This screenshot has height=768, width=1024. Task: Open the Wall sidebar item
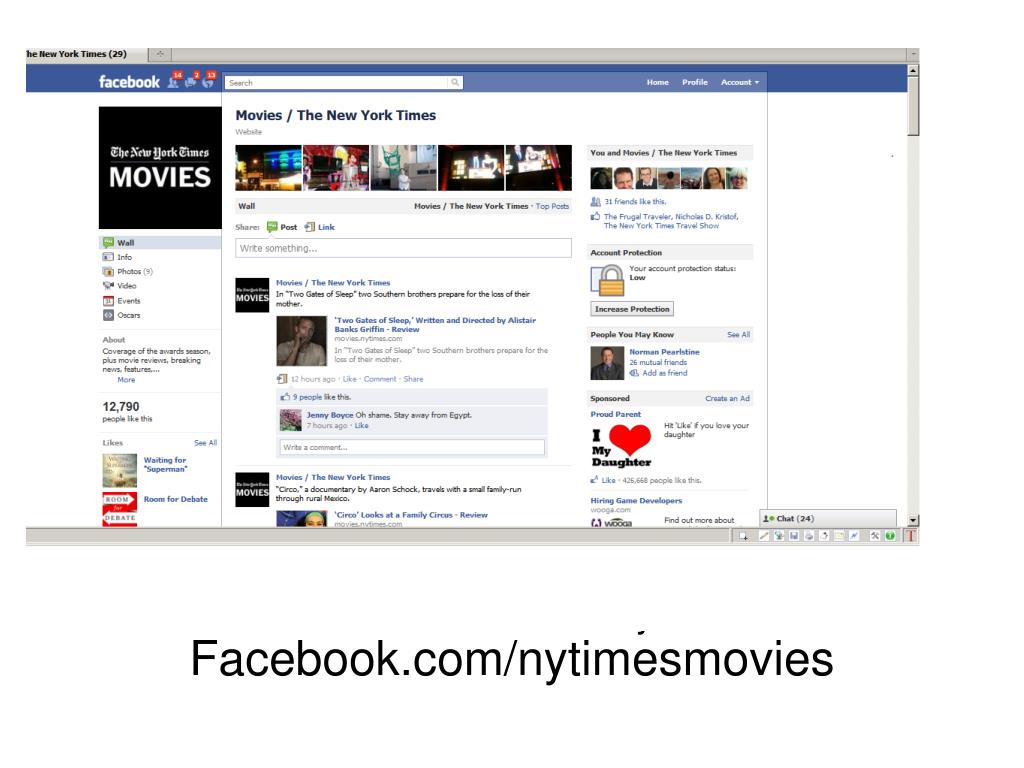point(160,242)
